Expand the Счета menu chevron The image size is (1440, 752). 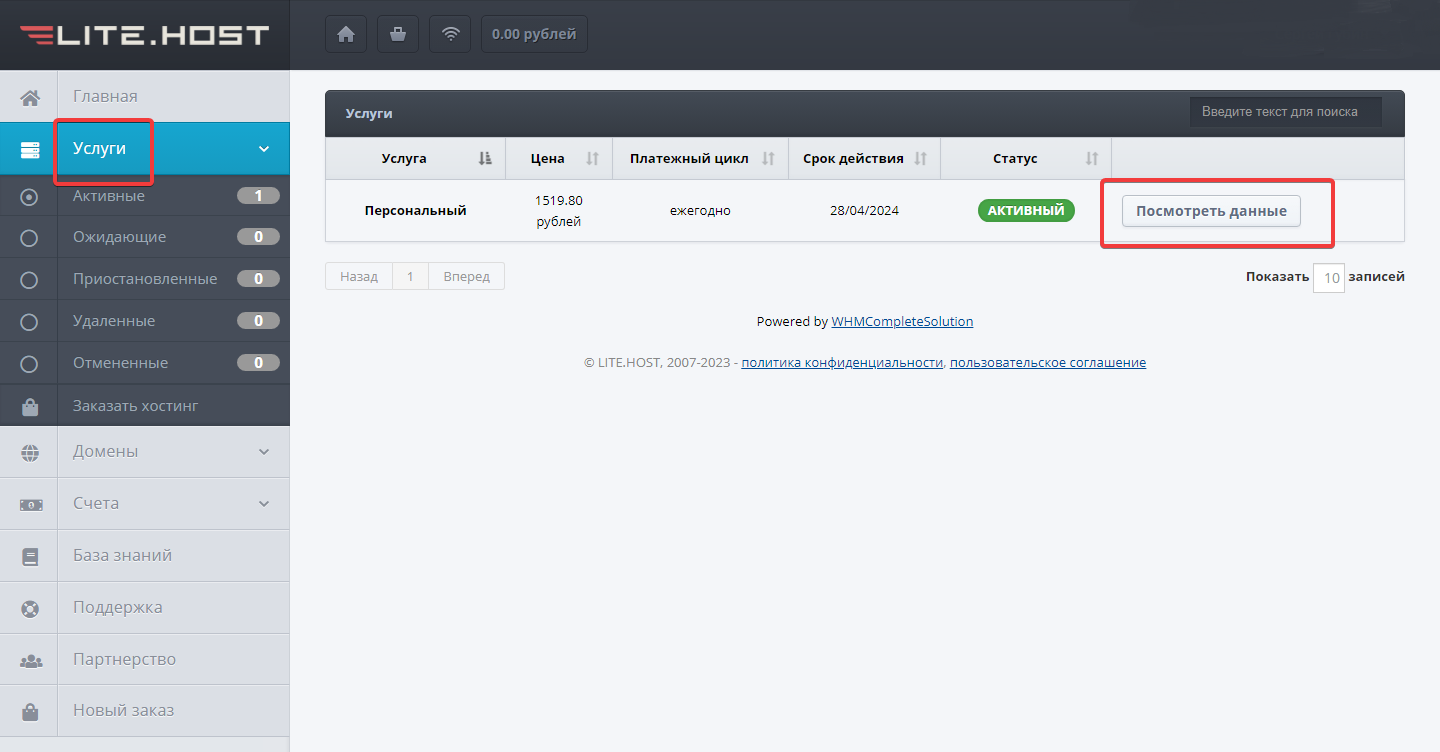pyautogui.click(x=264, y=504)
